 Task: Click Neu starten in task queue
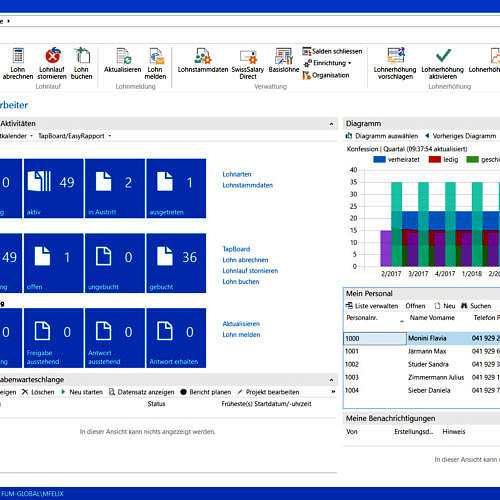point(82,392)
